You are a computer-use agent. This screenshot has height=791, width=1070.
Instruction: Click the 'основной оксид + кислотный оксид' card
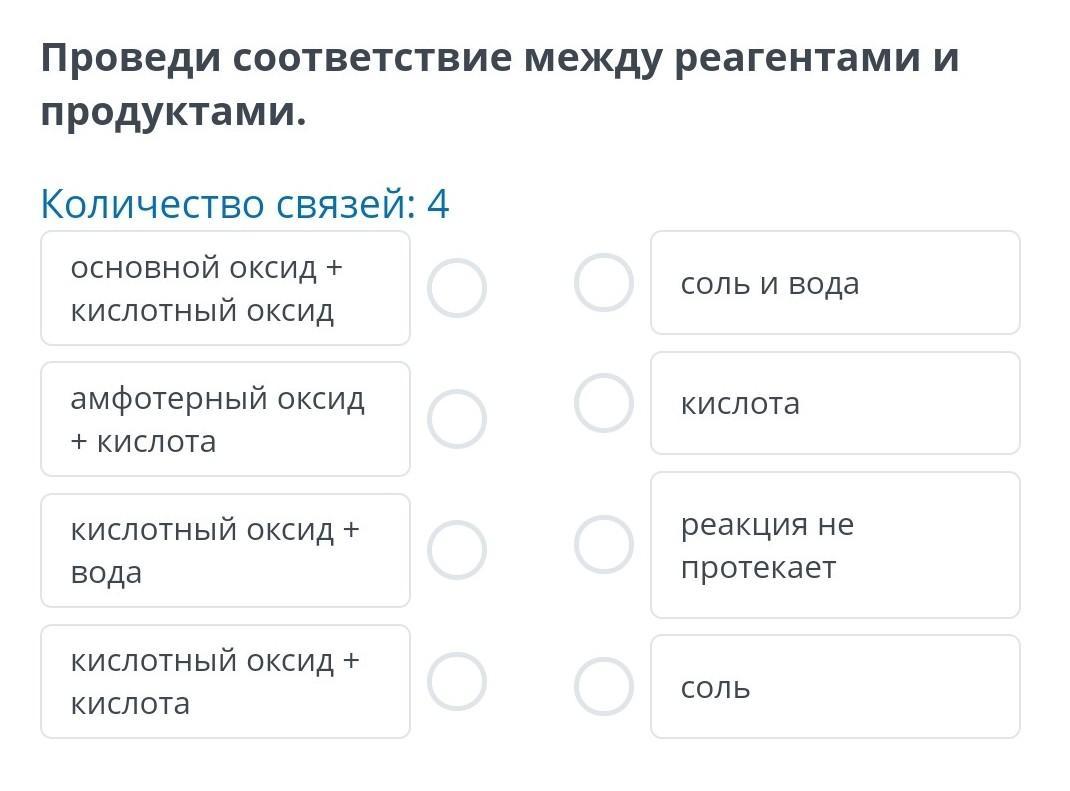(x=225, y=288)
